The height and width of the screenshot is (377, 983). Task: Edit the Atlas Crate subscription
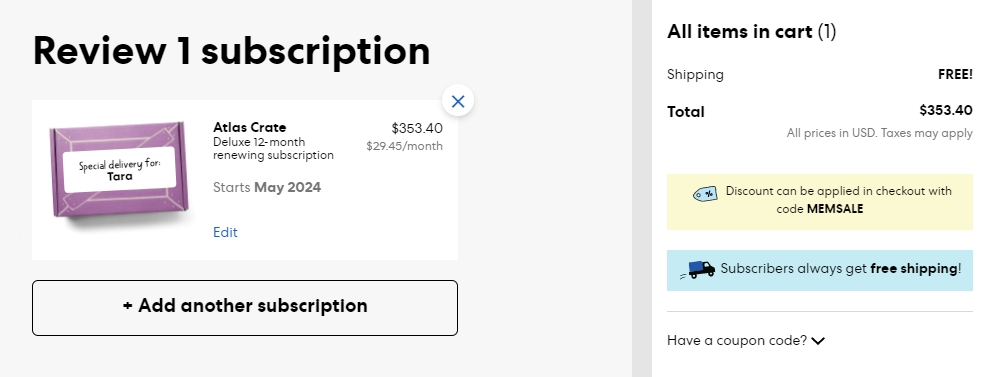point(225,232)
